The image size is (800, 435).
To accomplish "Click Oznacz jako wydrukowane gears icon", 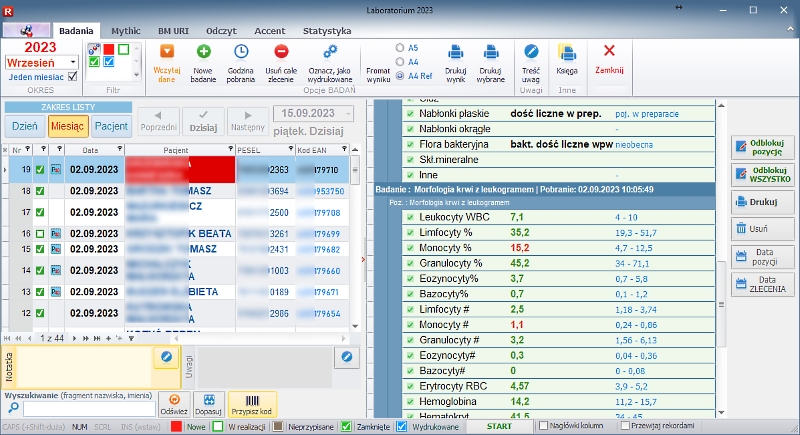I will tap(330, 51).
